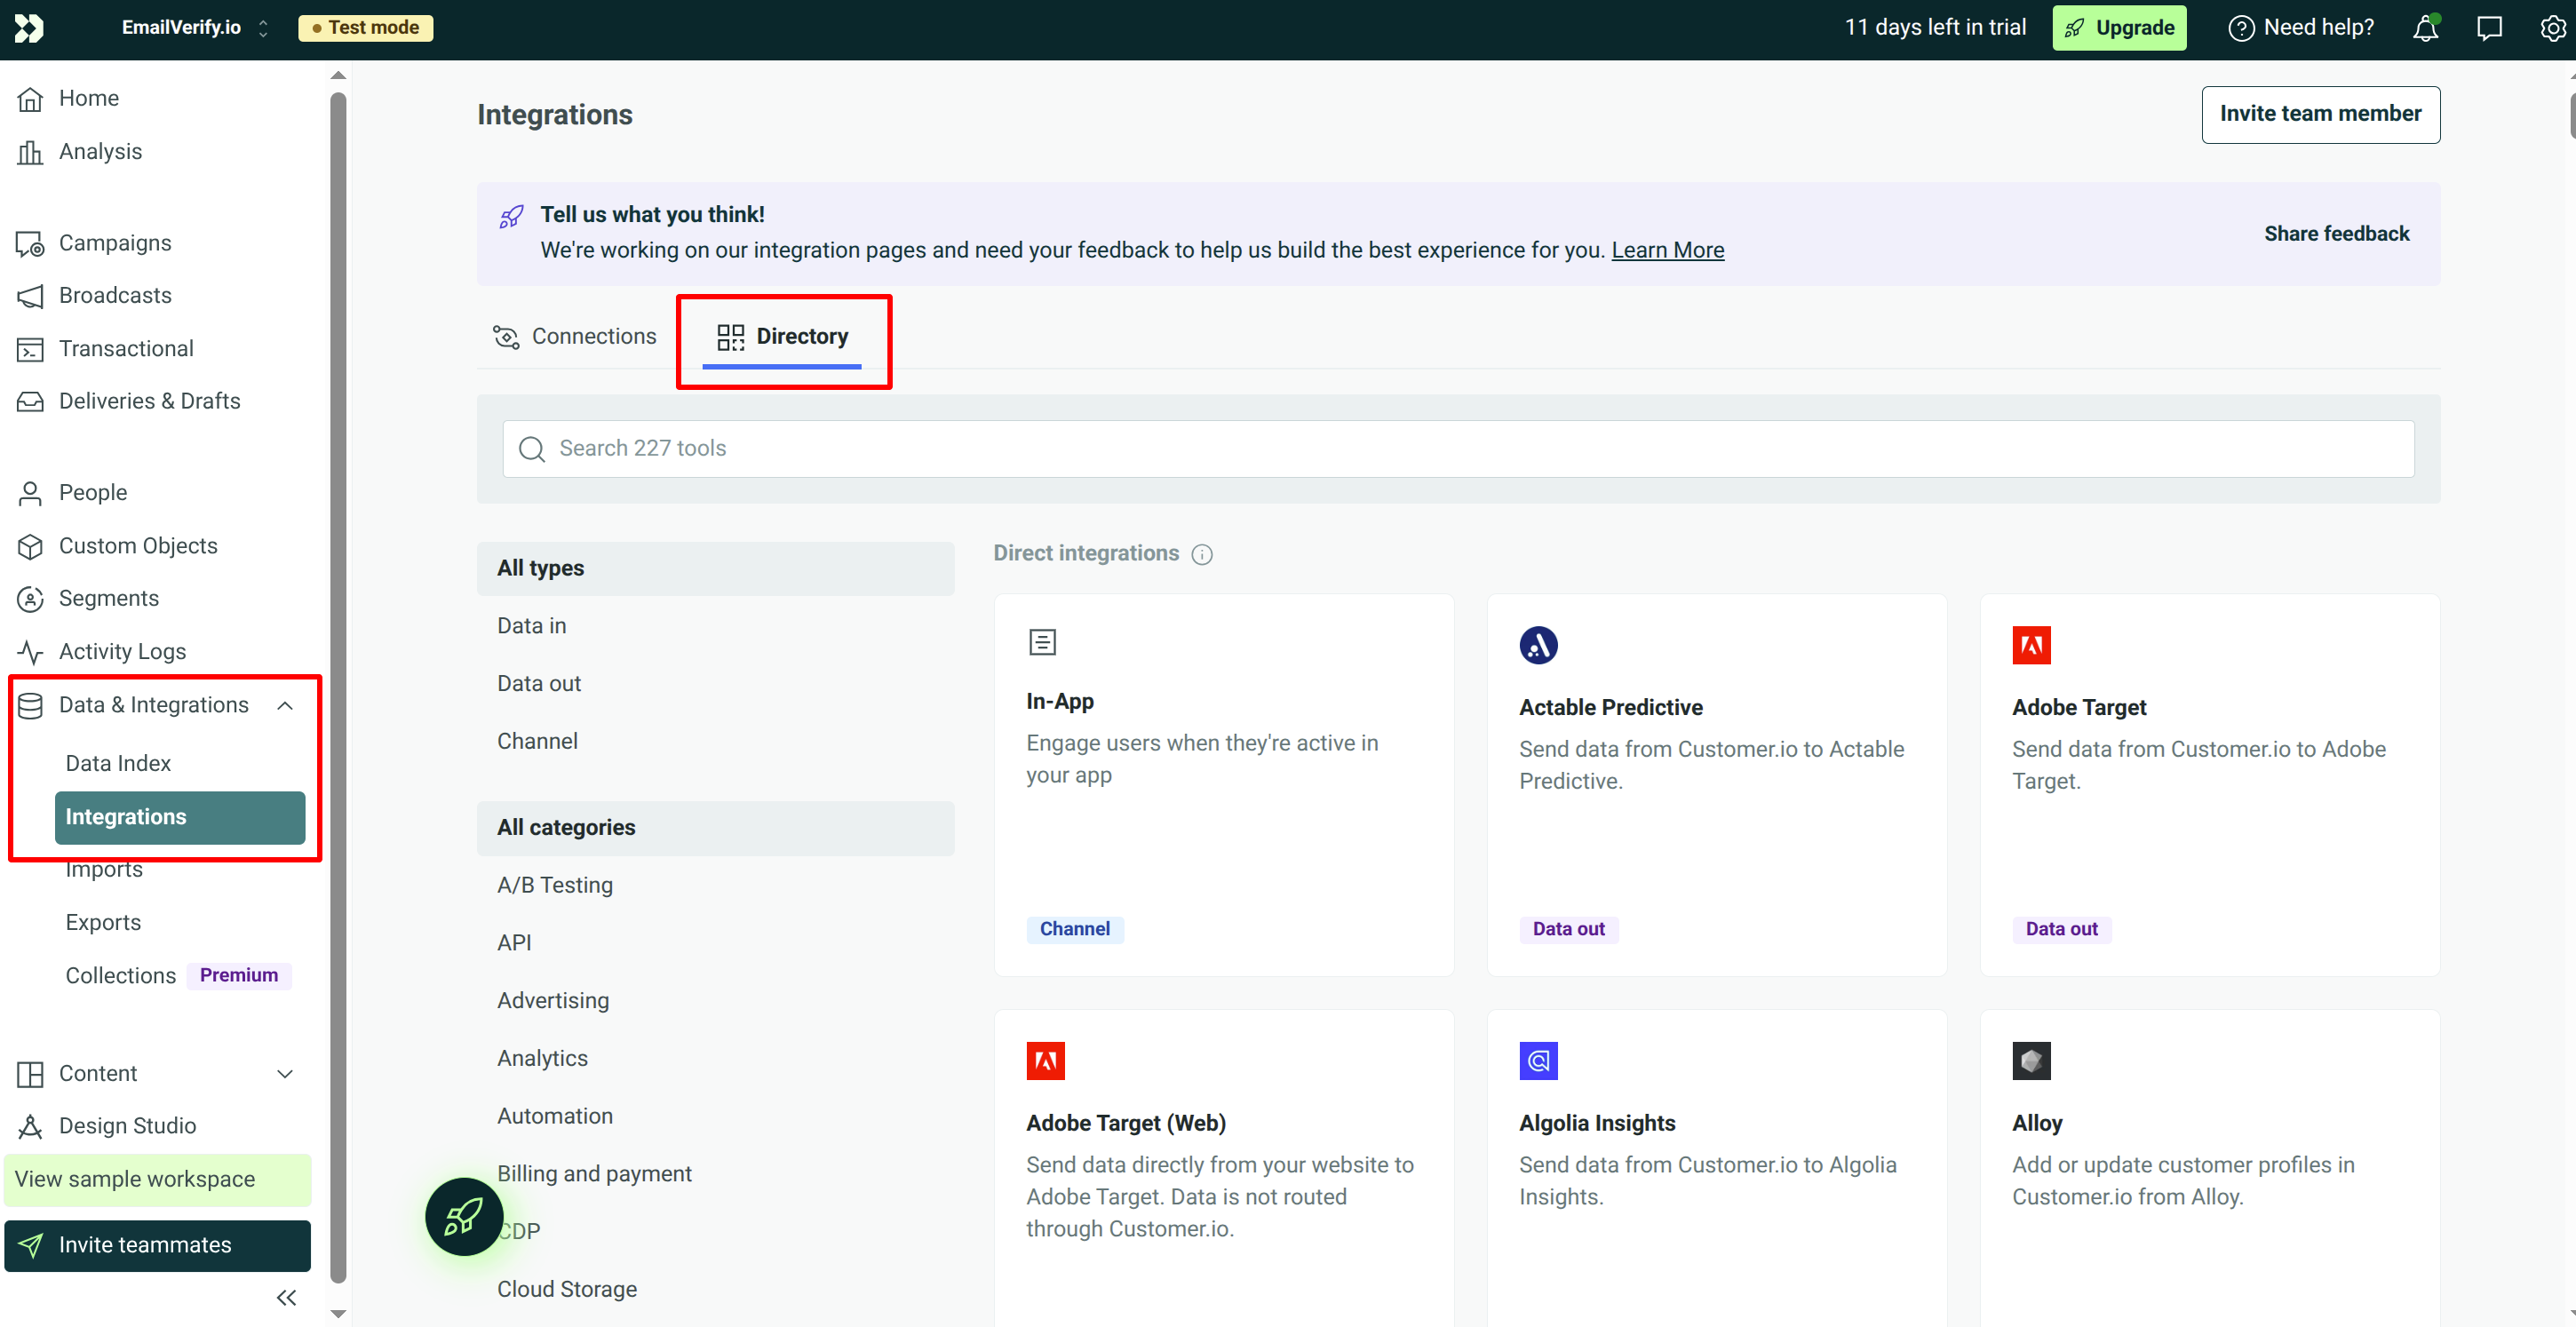Open the EmailVerify.io workspace switcher
Viewport: 2576px width, 1327px height.
pyautogui.click(x=195, y=28)
